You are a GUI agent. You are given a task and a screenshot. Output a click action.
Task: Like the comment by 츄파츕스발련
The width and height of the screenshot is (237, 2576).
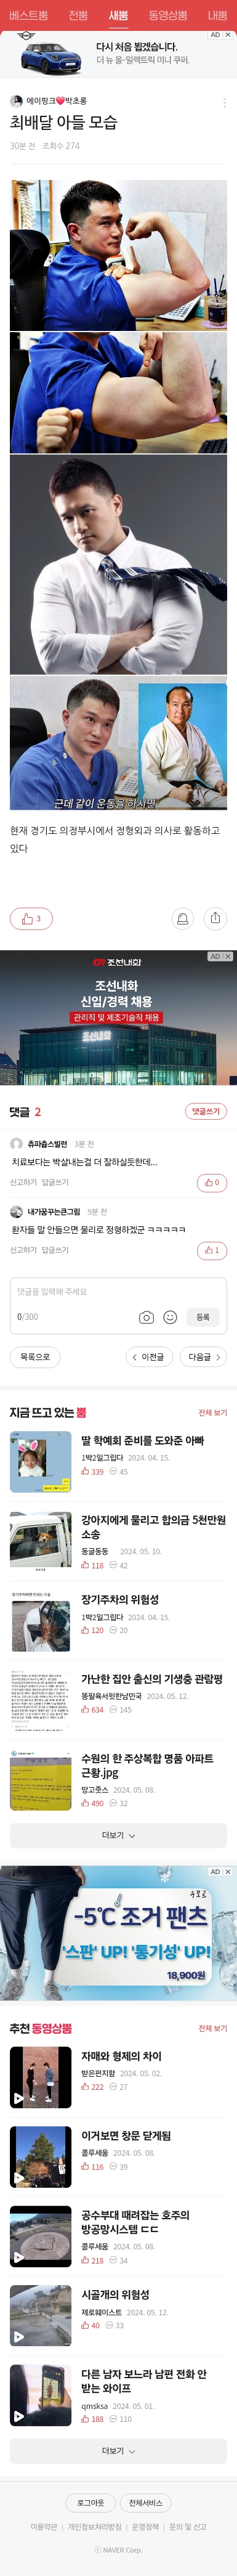pyautogui.click(x=212, y=1182)
